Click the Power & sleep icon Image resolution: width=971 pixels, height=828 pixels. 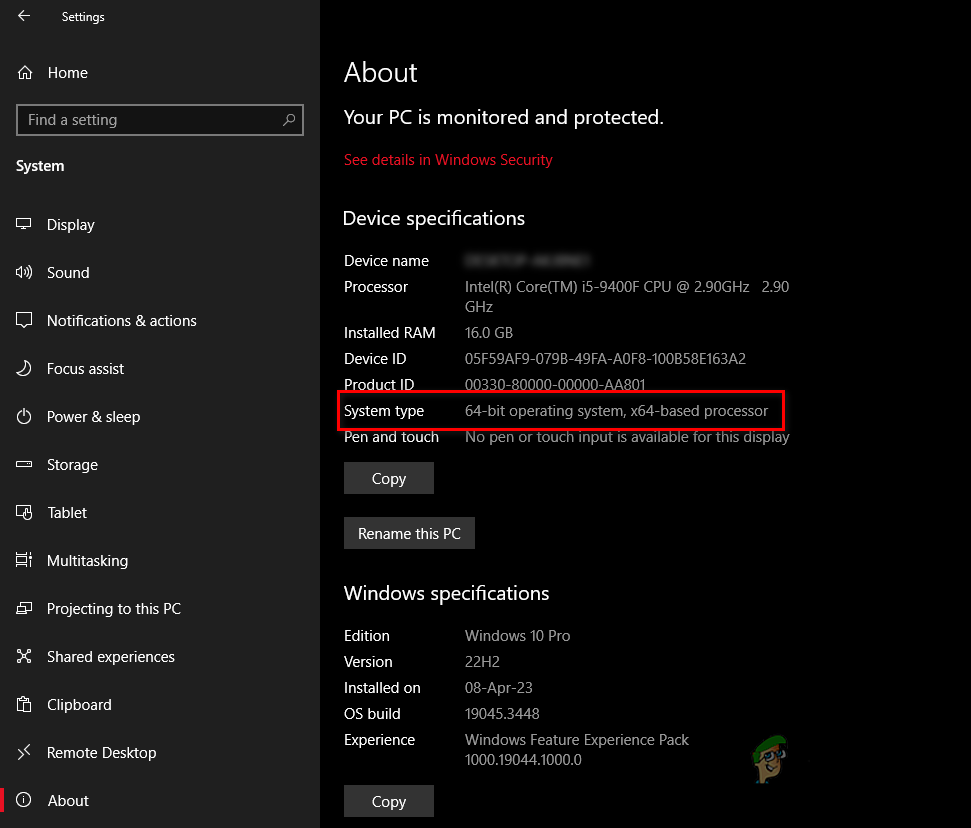click(25, 417)
